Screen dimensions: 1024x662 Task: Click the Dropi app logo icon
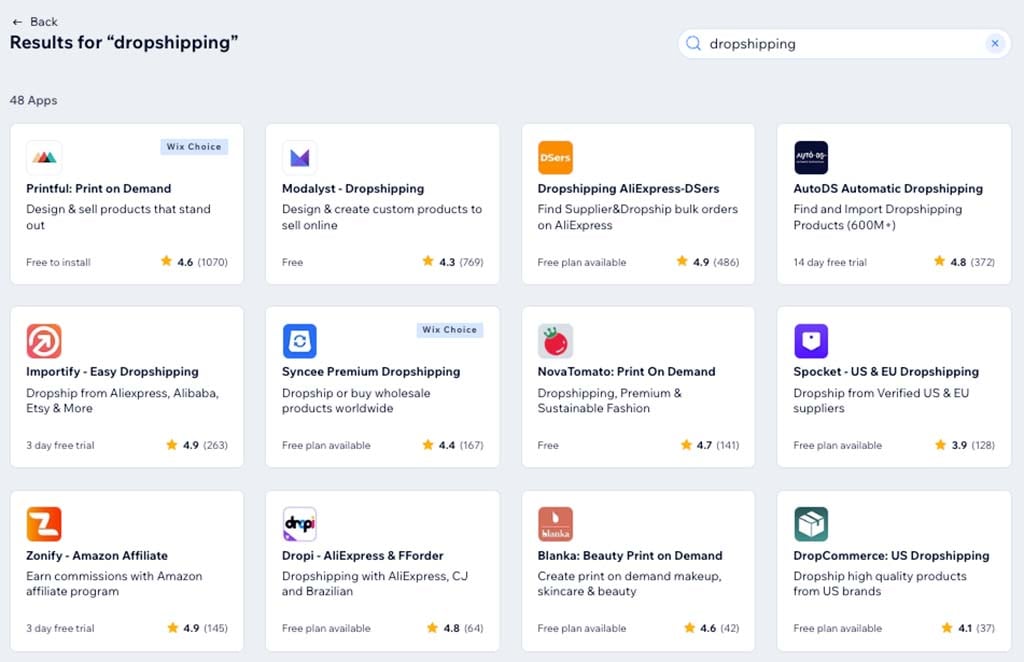300,524
